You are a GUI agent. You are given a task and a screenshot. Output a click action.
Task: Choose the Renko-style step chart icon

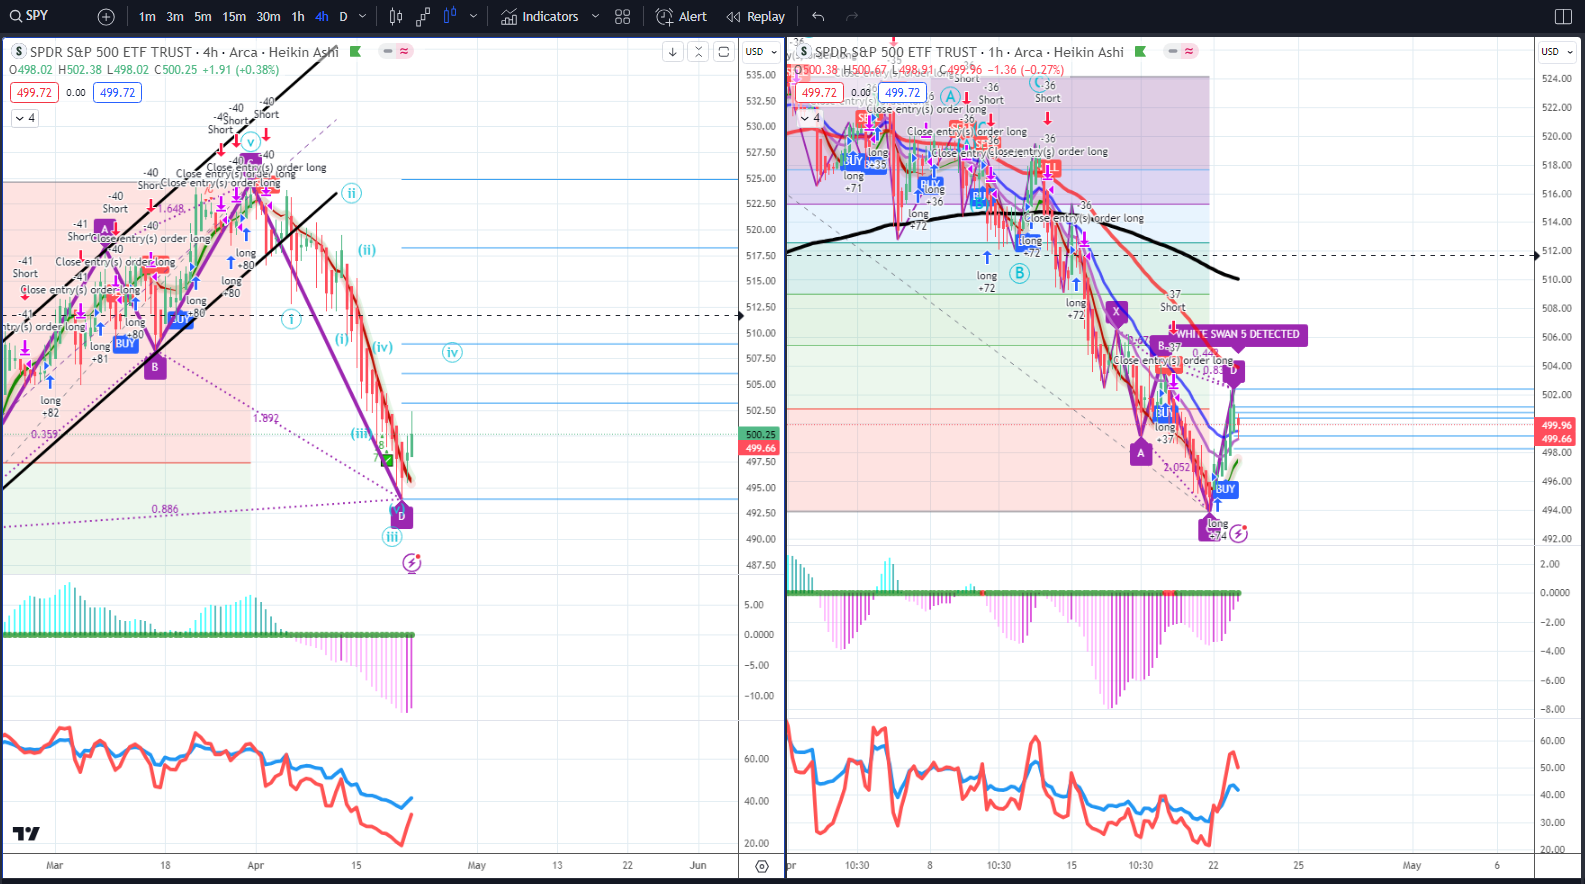[x=423, y=17]
